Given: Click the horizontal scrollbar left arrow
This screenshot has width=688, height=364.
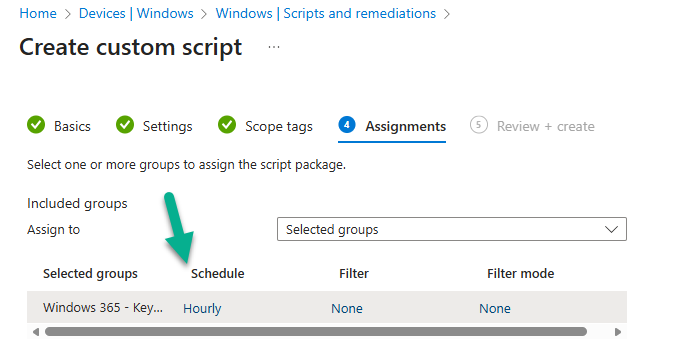Looking at the screenshot, I should [36, 332].
